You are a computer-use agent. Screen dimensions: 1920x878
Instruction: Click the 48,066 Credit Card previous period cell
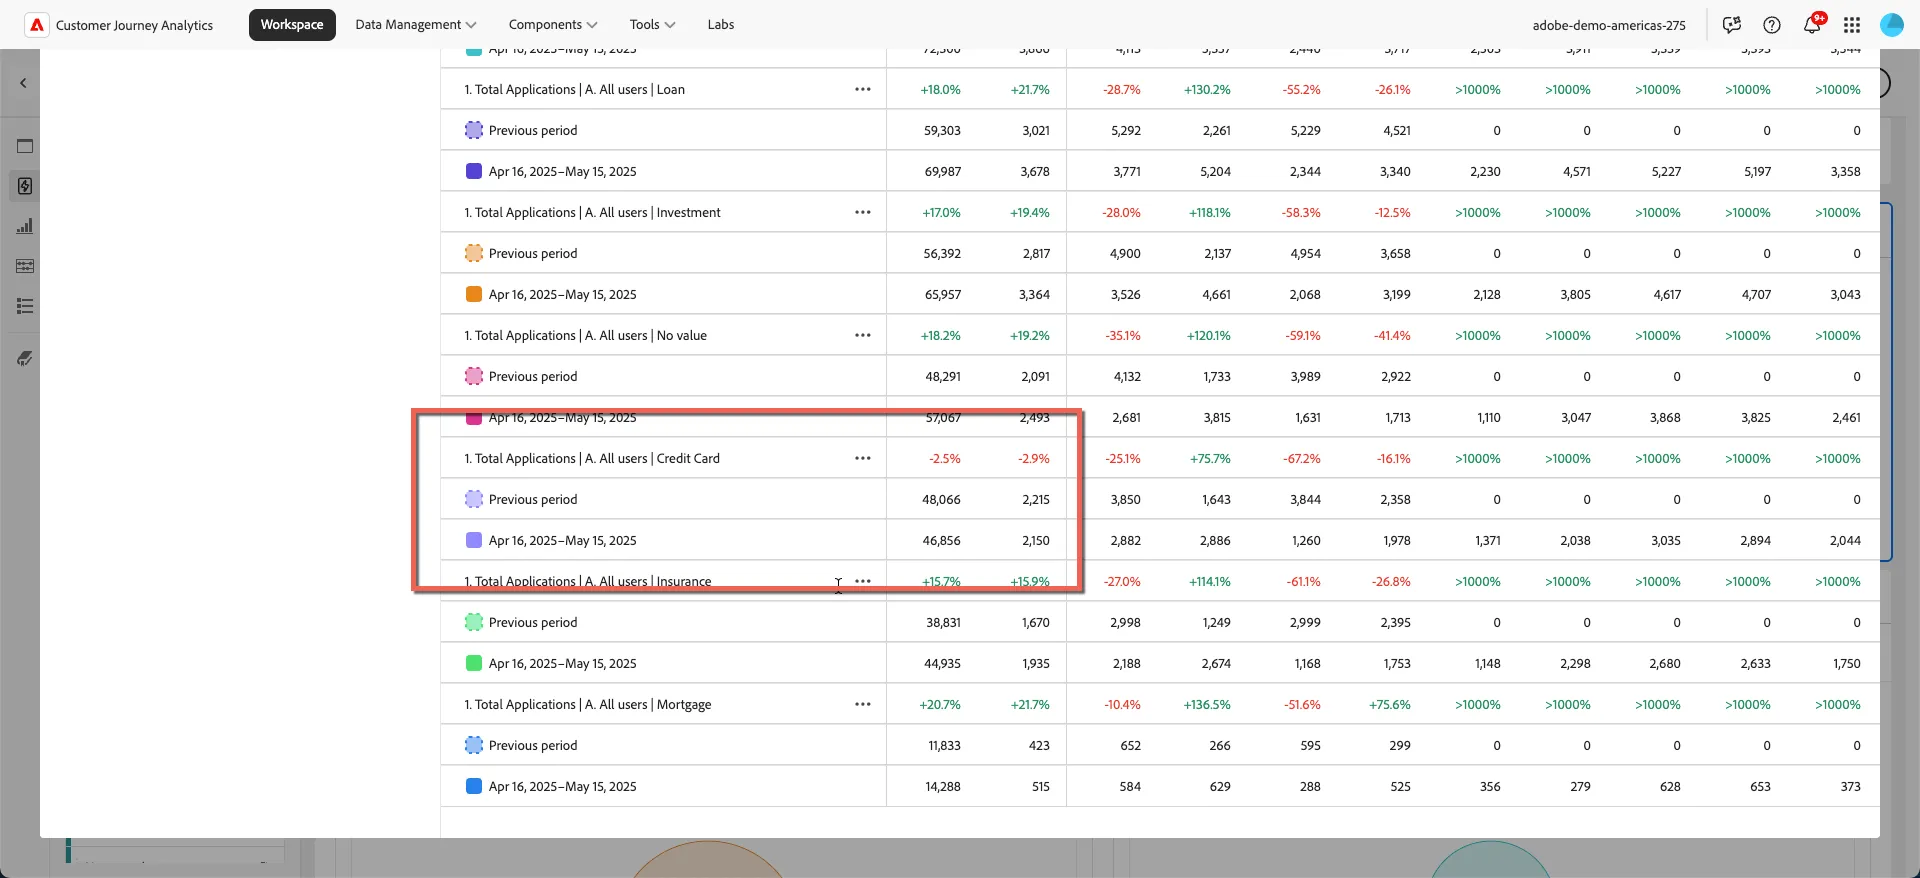coord(941,499)
